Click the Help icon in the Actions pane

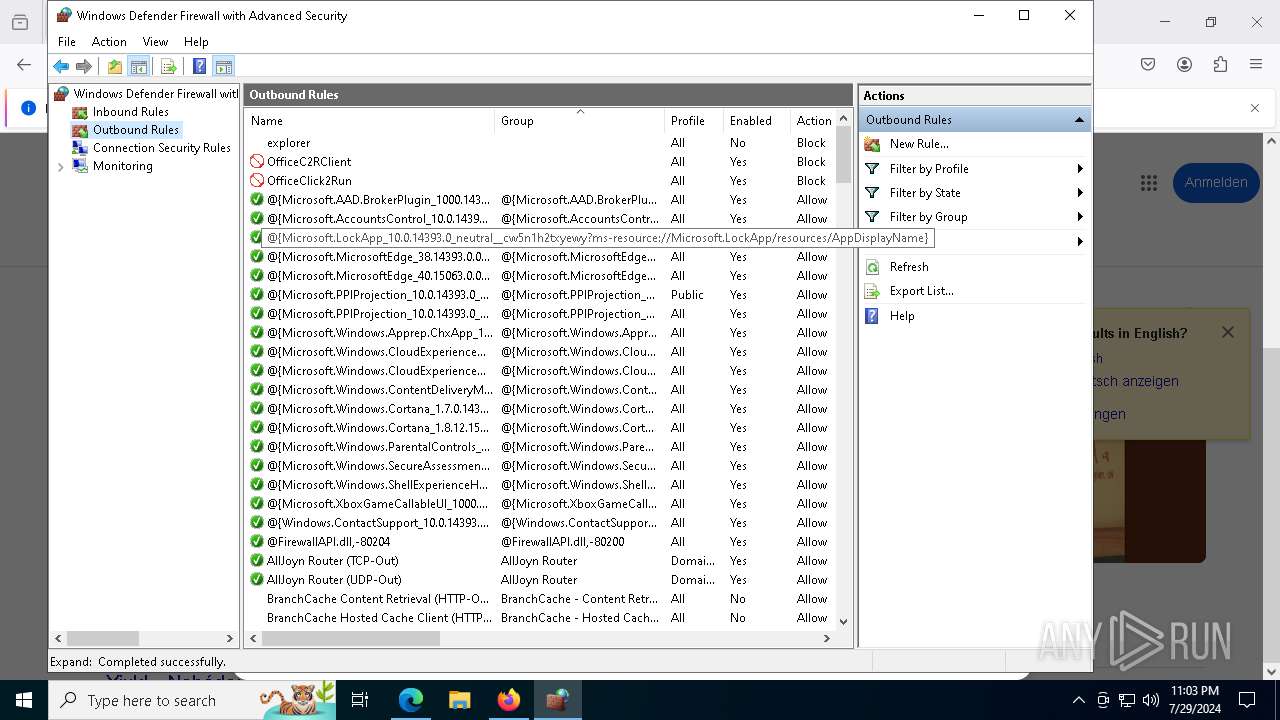point(872,316)
